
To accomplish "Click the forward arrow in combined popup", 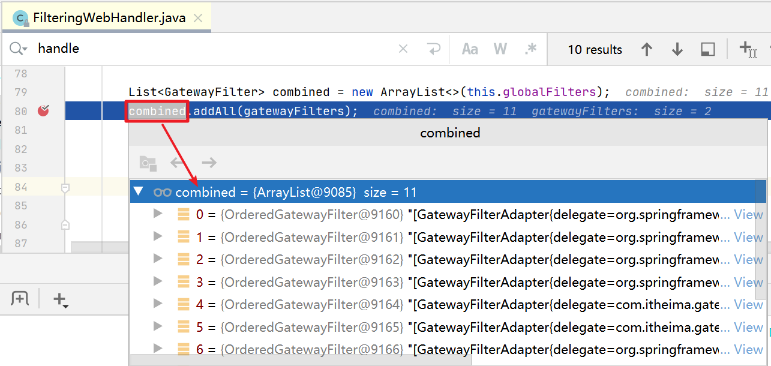I will pyautogui.click(x=209, y=162).
